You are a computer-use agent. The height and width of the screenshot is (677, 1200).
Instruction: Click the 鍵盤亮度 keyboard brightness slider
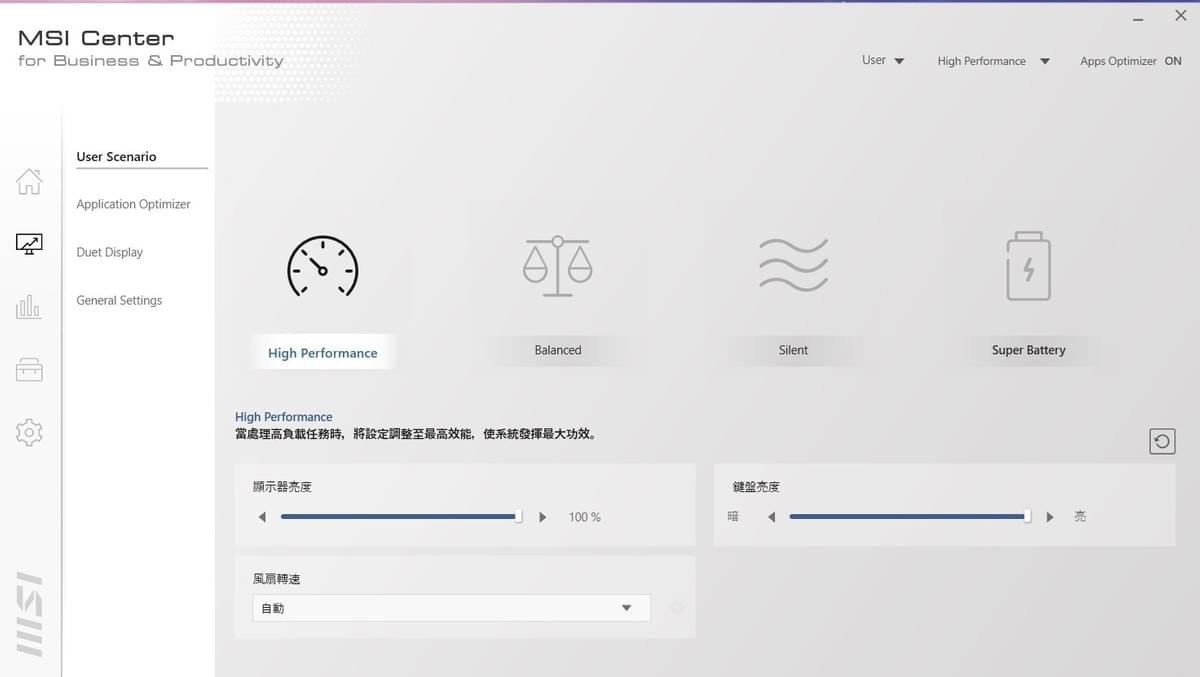click(x=910, y=517)
